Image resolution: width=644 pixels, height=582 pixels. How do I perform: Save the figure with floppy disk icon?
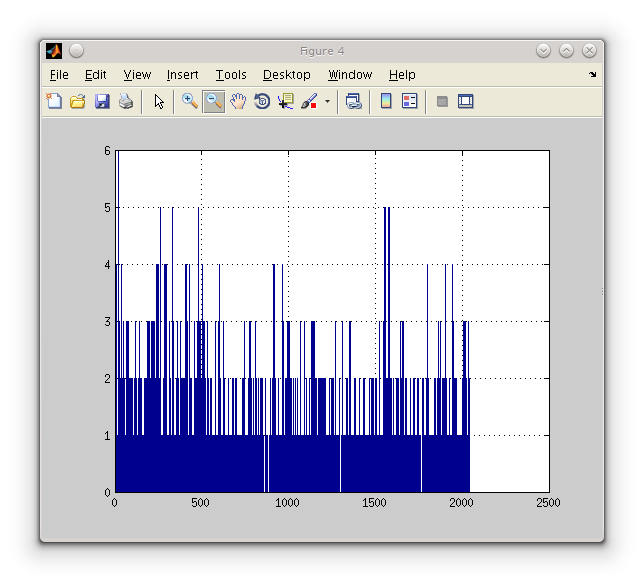click(101, 101)
